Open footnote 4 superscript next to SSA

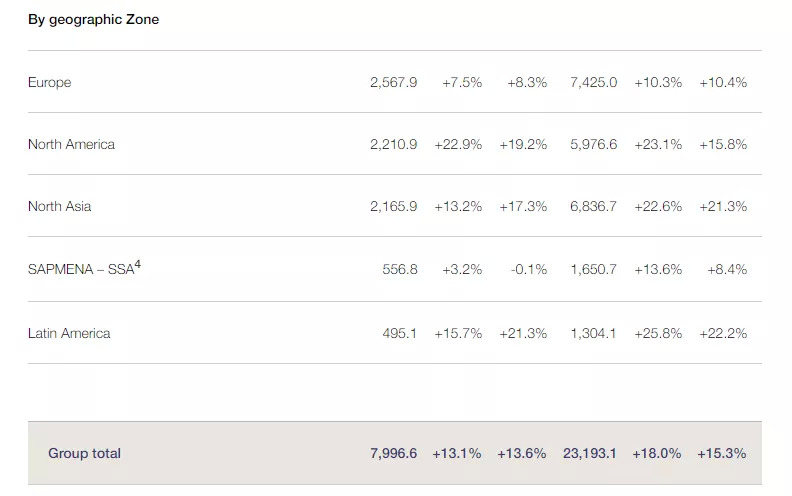pos(137,265)
